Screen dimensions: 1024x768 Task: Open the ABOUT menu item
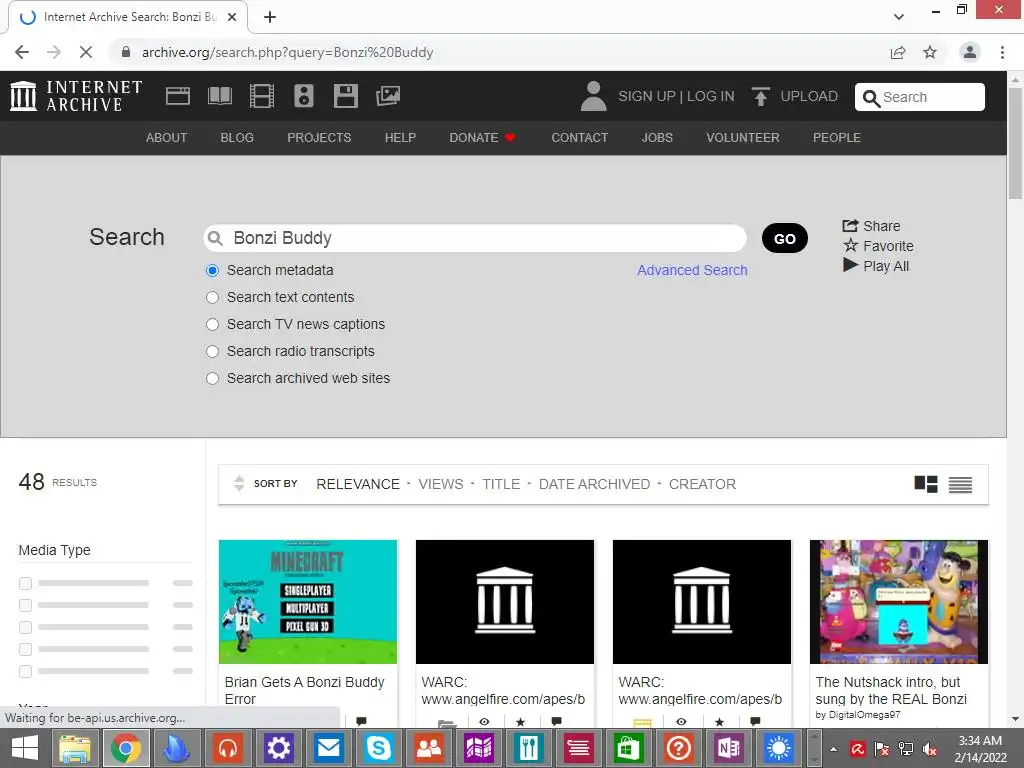[167, 138]
